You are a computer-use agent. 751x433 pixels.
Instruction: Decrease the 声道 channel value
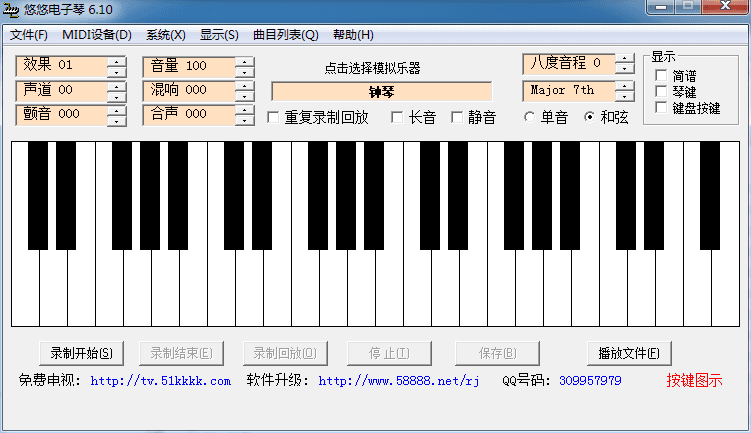(x=116, y=96)
